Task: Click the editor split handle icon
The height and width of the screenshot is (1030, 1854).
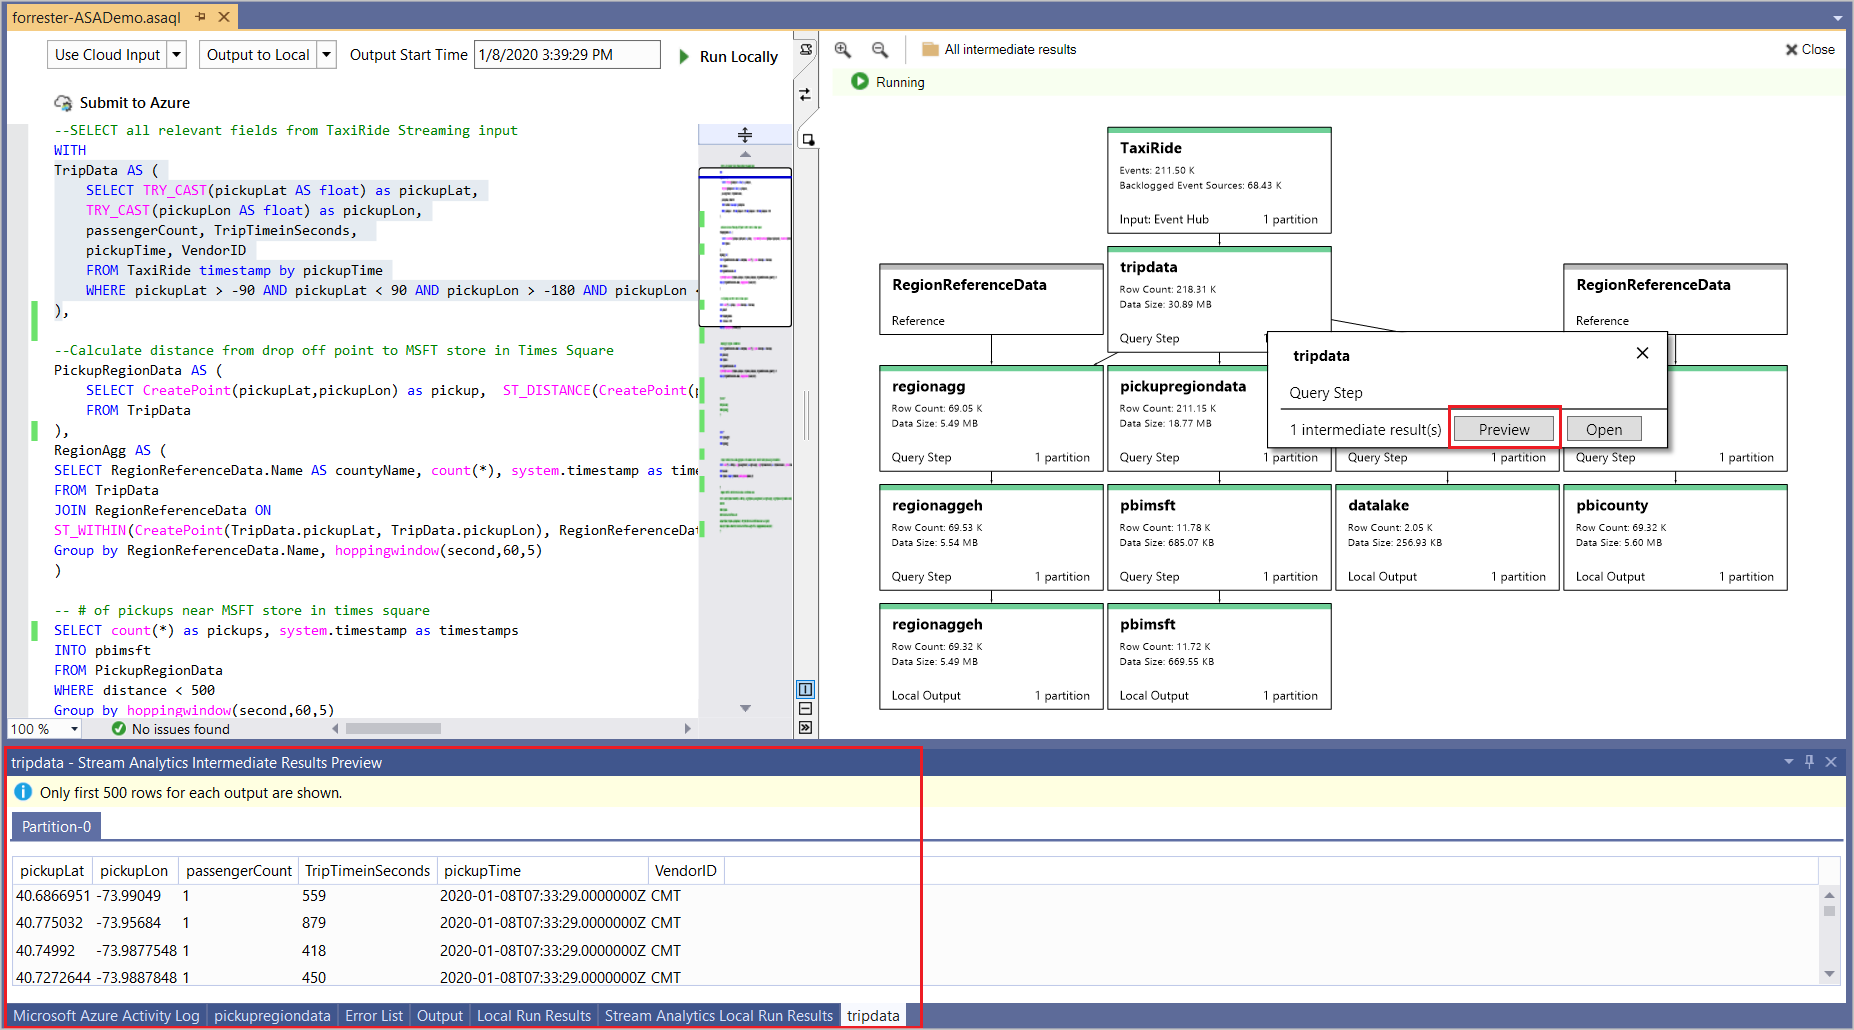Action: pos(745,134)
